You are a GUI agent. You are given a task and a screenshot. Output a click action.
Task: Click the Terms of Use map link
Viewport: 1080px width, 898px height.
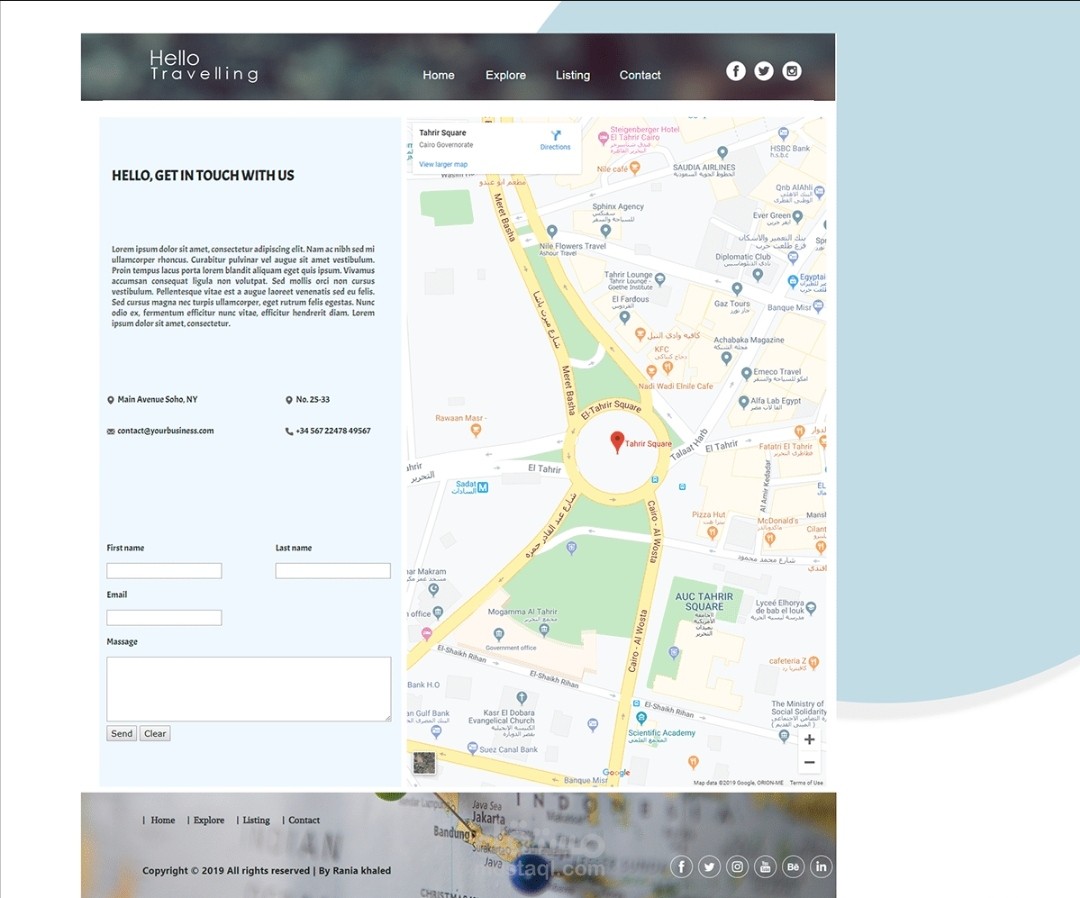pyautogui.click(x=807, y=783)
